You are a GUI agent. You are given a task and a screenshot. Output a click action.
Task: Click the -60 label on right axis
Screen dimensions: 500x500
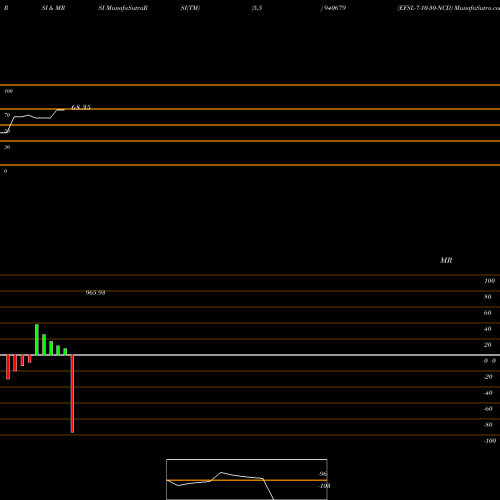click(x=488, y=409)
